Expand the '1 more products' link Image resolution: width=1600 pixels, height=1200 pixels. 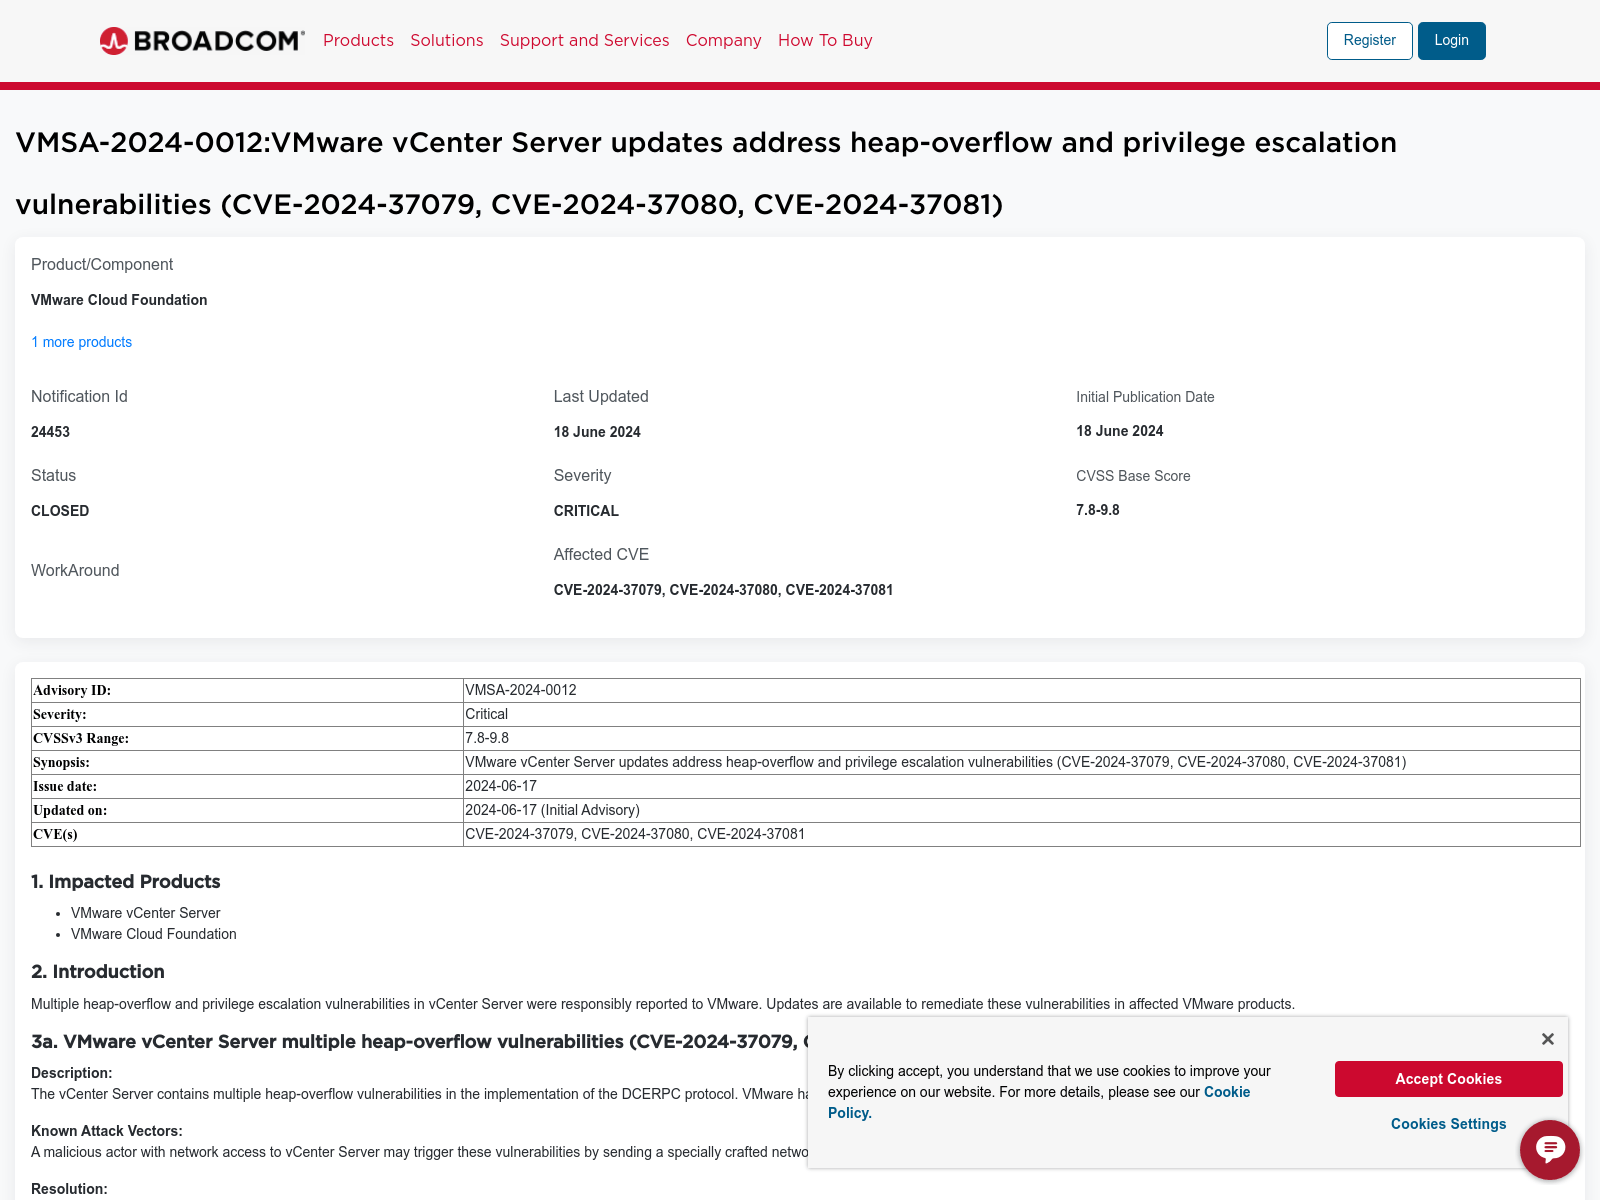click(x=81, y=342)
